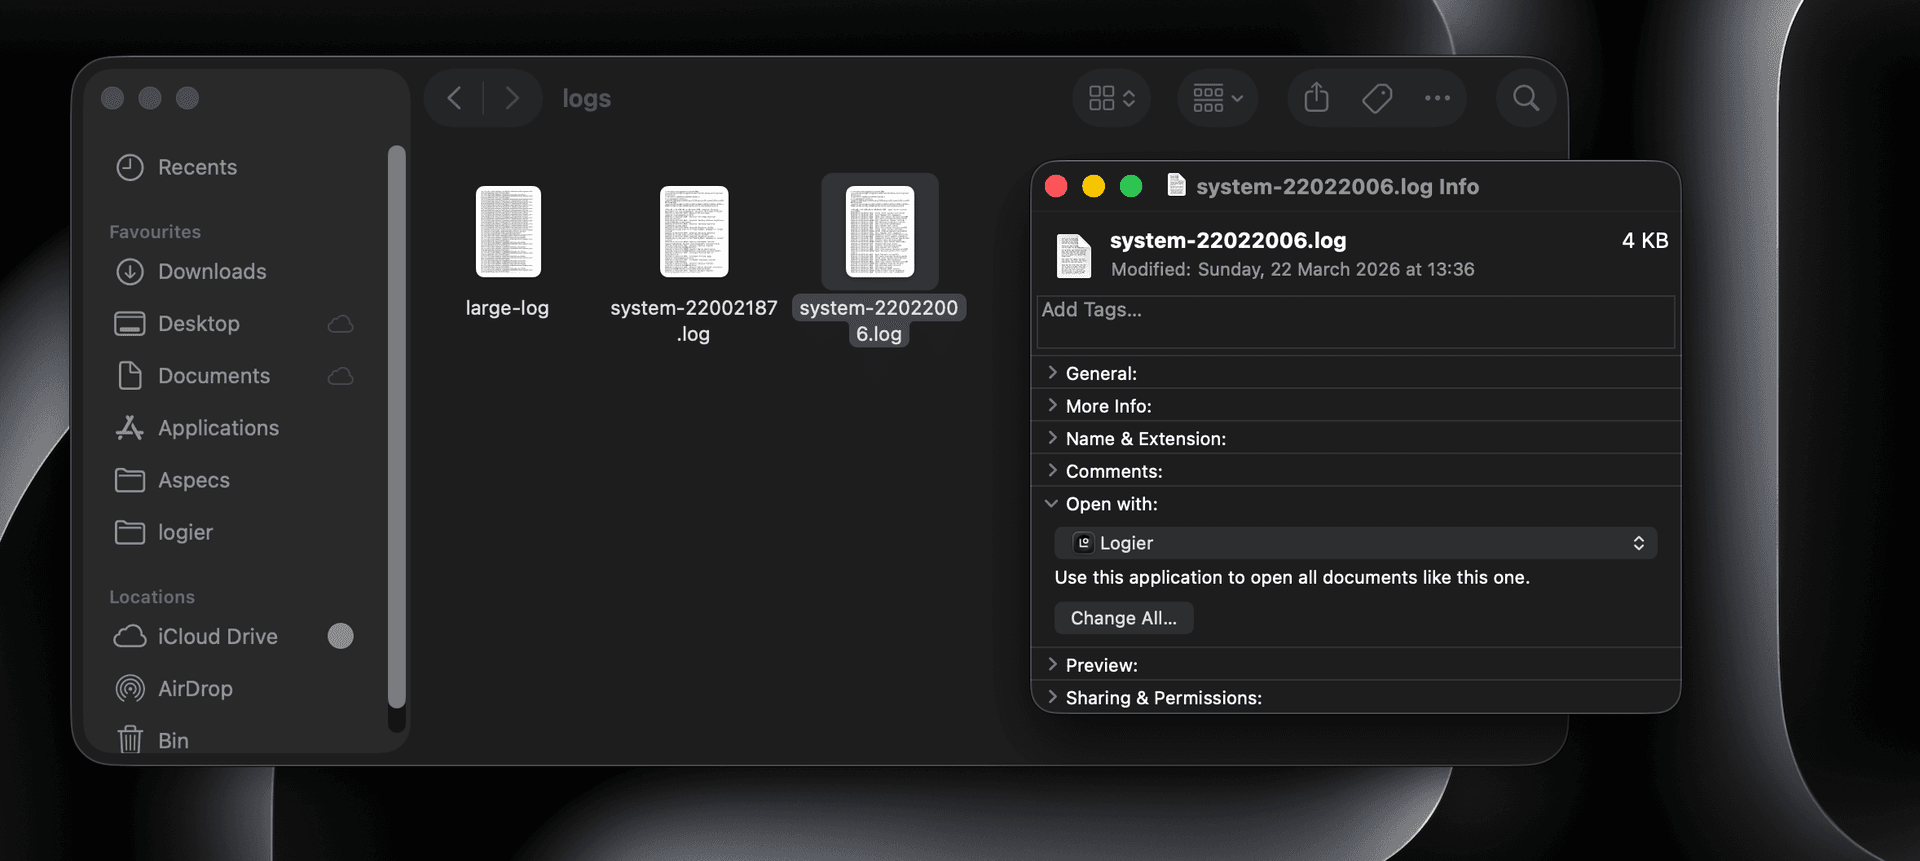
Task: Click the Applications icon in sidebar
Action: (130, 428)
